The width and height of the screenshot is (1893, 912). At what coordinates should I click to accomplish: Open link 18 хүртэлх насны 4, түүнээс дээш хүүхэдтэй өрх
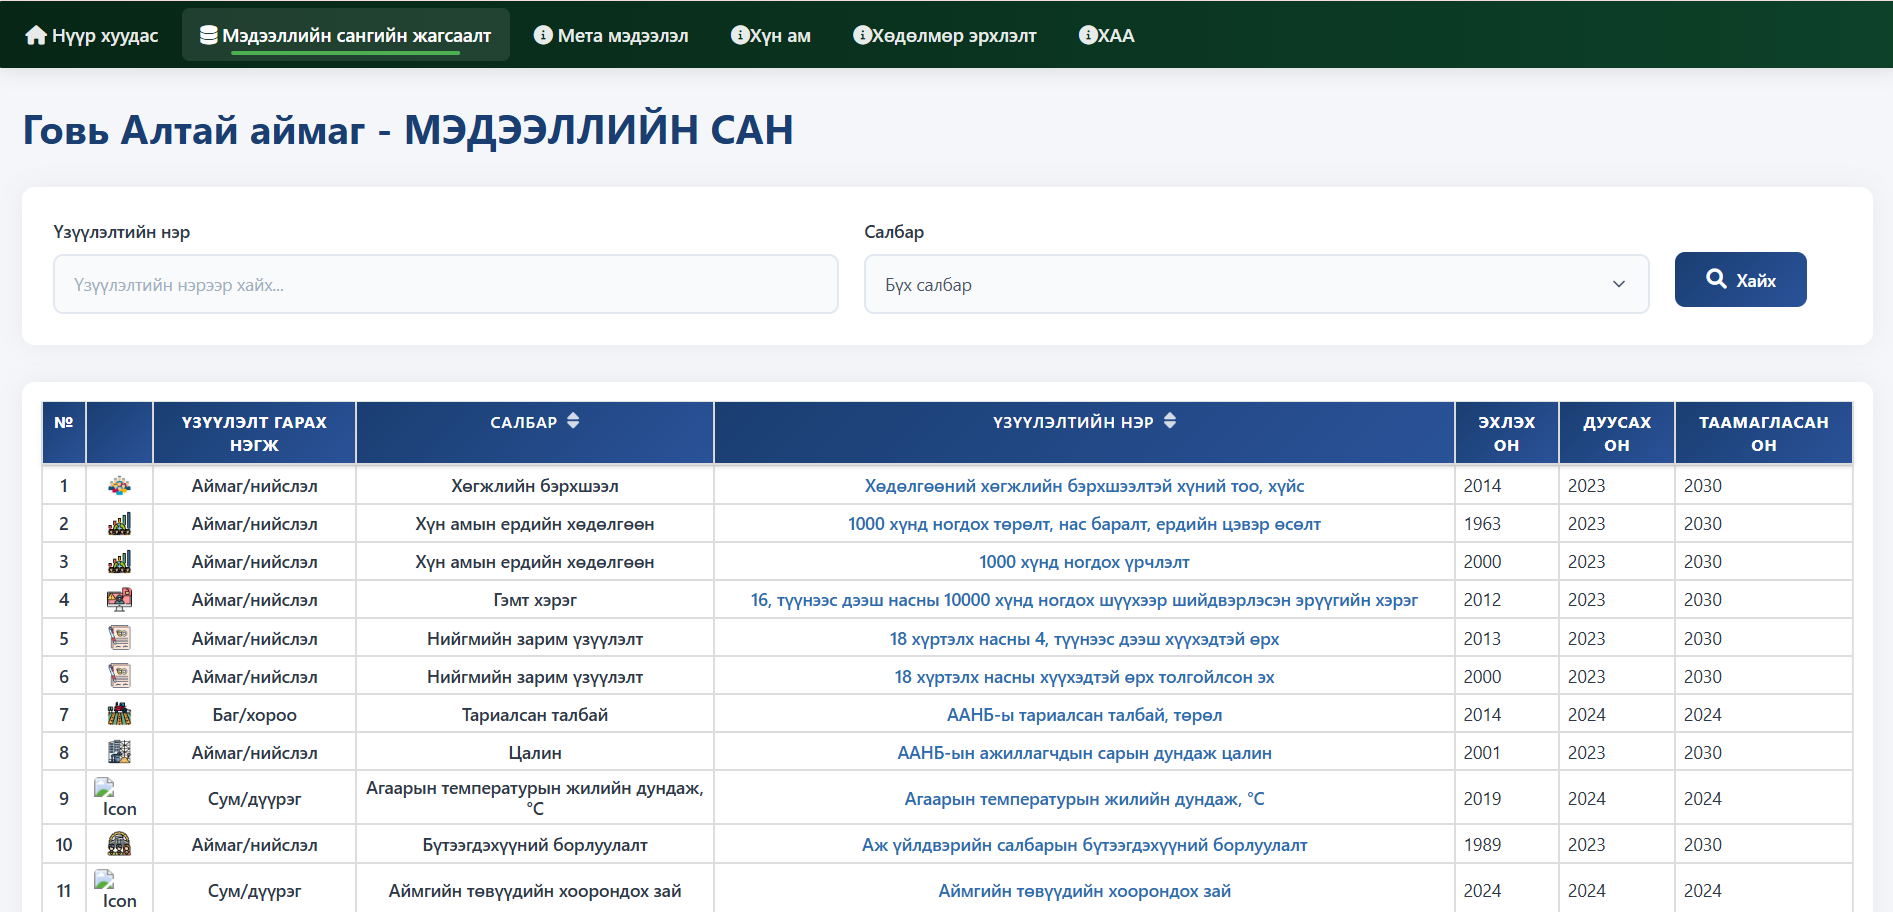click(x=1084, y=639)
